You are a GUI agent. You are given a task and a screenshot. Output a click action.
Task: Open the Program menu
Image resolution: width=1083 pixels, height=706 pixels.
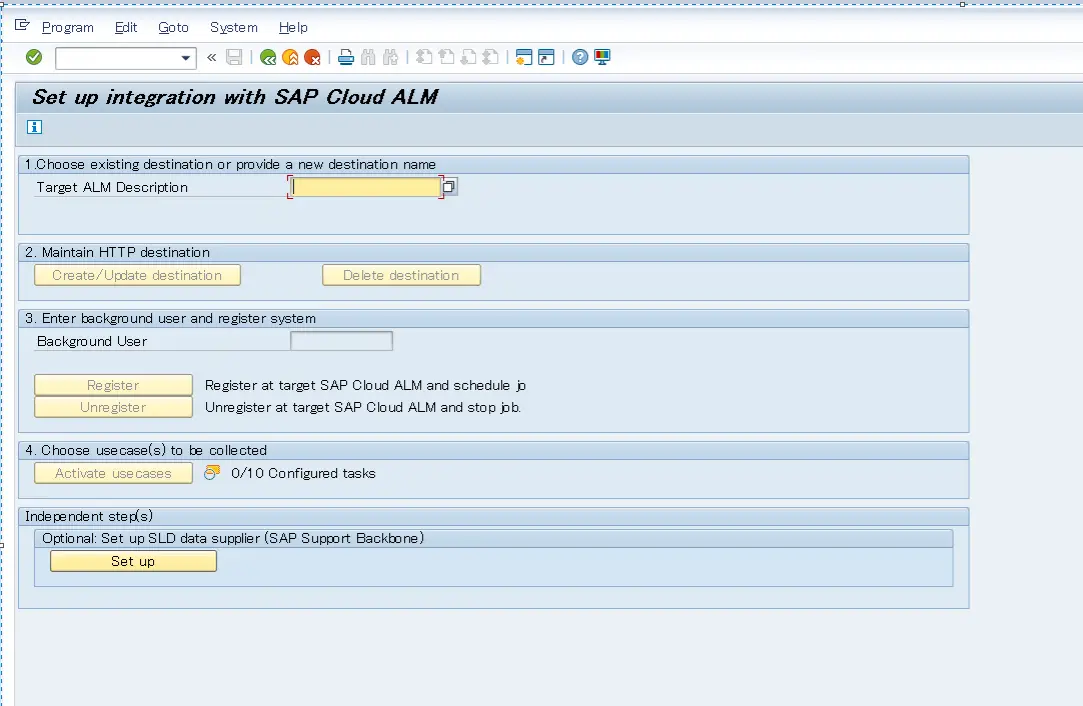[x=68, y=28]
